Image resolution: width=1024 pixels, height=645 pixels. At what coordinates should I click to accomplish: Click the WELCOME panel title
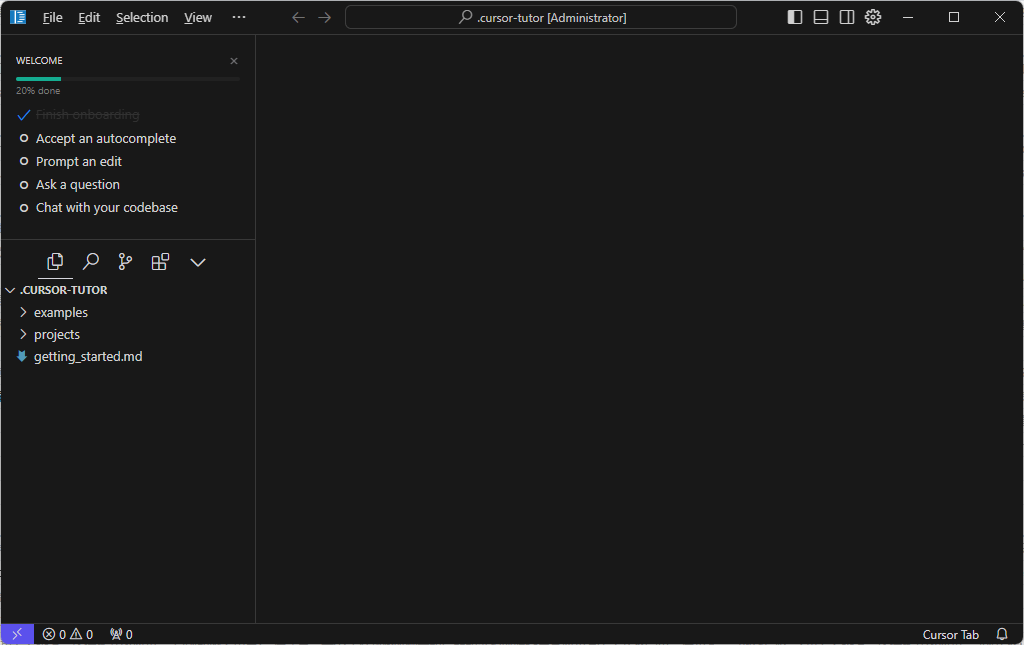[39, 61]
